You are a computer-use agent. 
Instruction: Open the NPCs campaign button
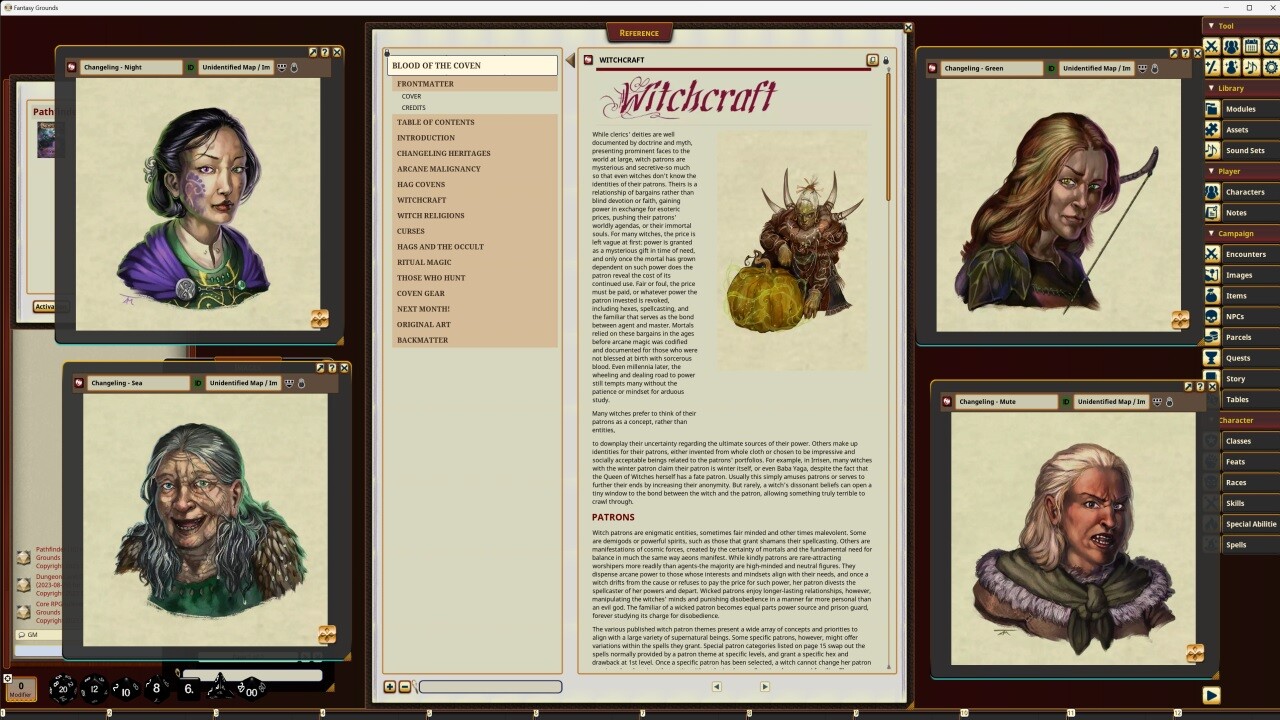(x=1237, y=316)
